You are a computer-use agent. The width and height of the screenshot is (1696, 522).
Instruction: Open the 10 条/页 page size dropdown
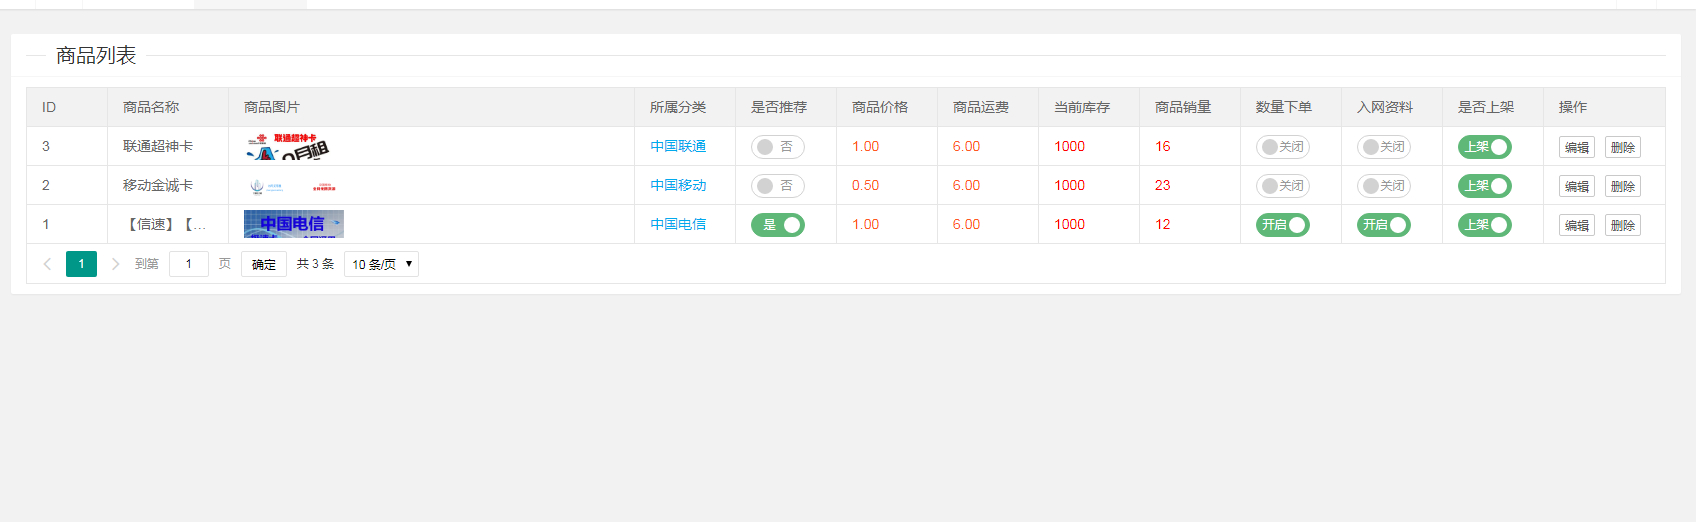pyautogui.click(x=381, y=264)
